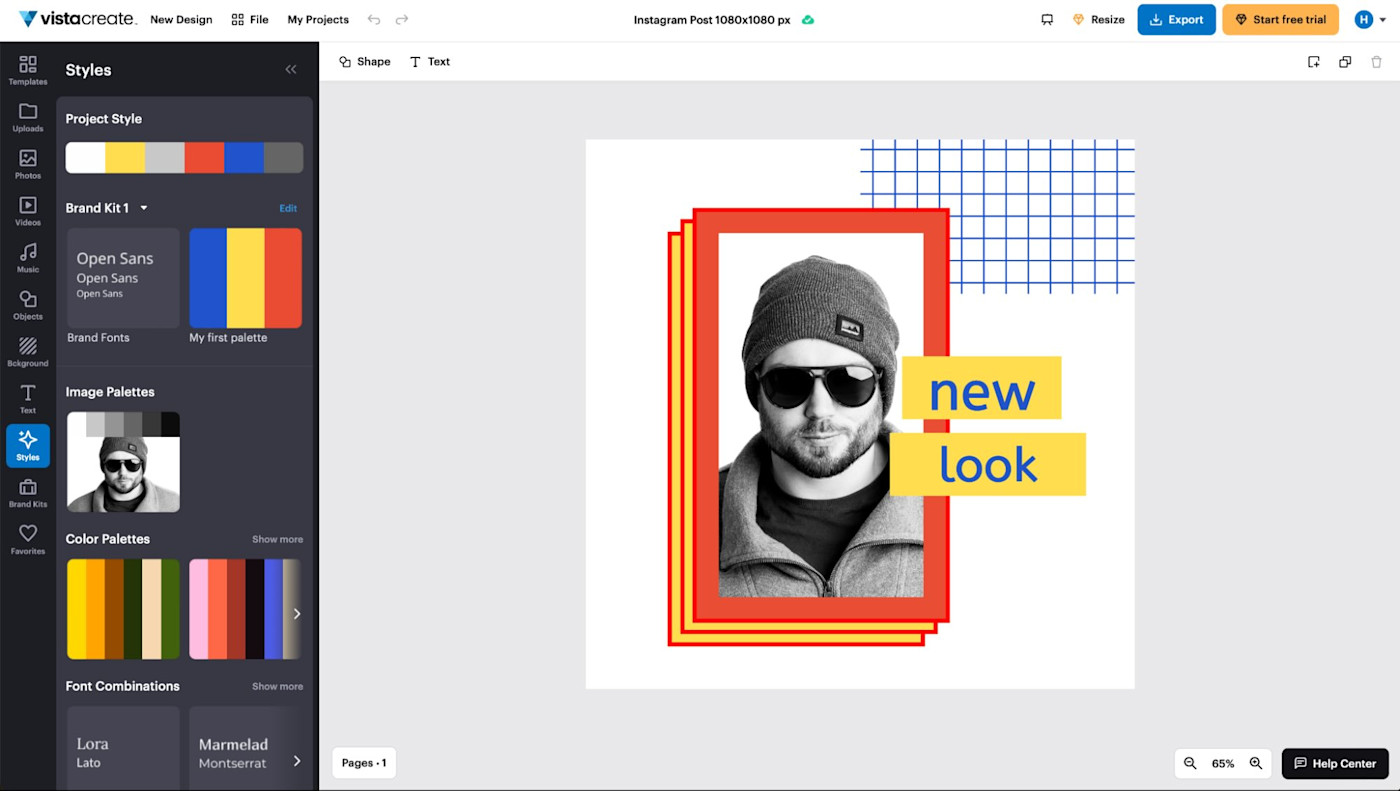Click Show more for Color Palettes
The image size is (1400, 791).
point(277,539)
